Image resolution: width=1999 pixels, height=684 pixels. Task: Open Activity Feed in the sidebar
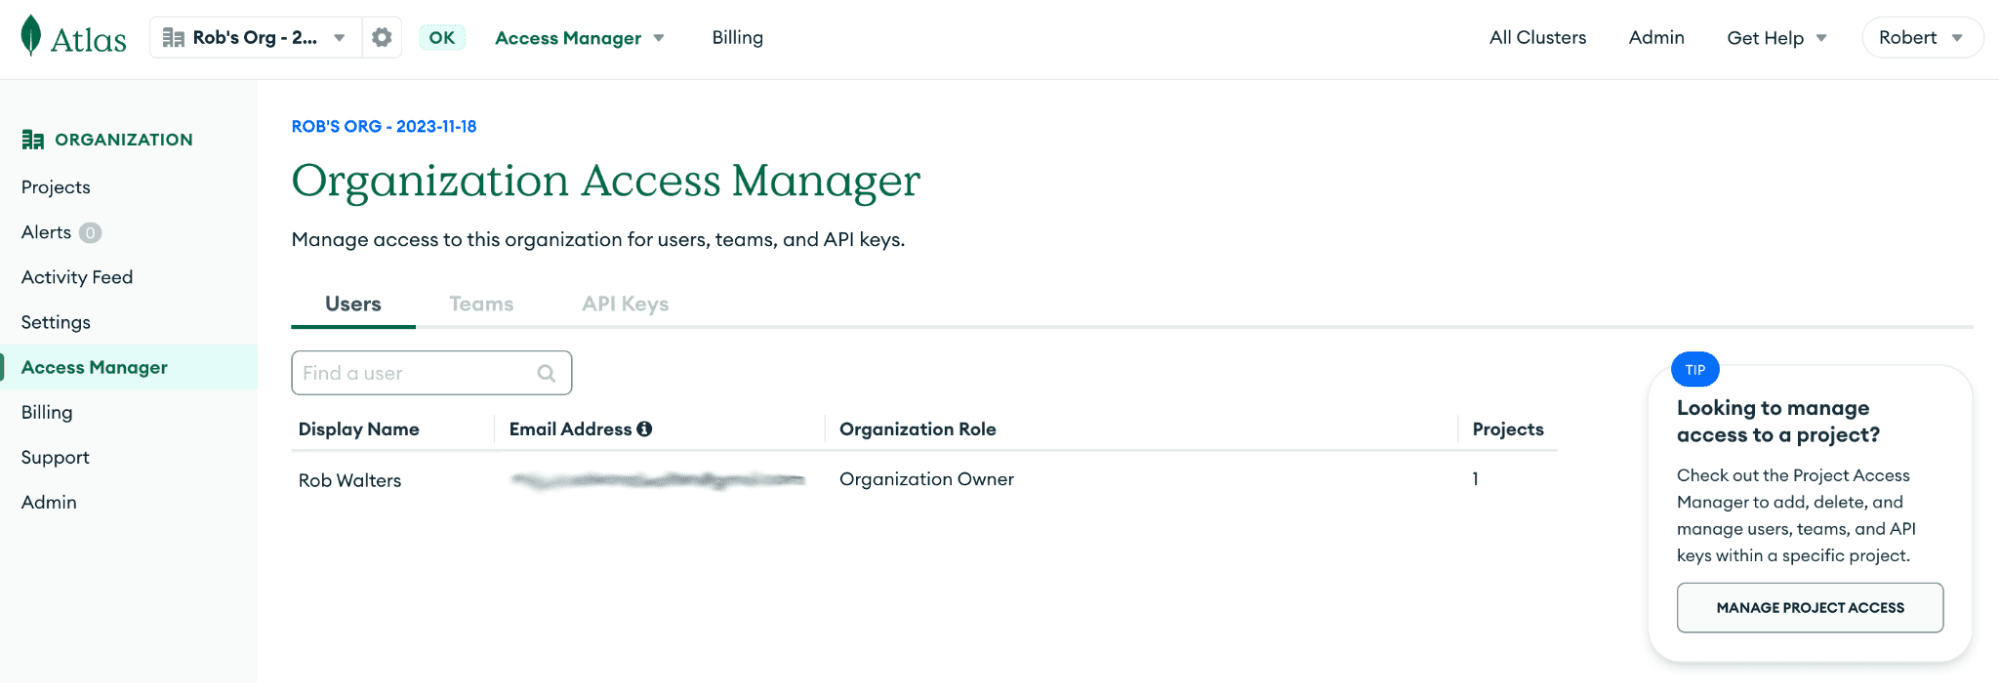tap(77, 277)
